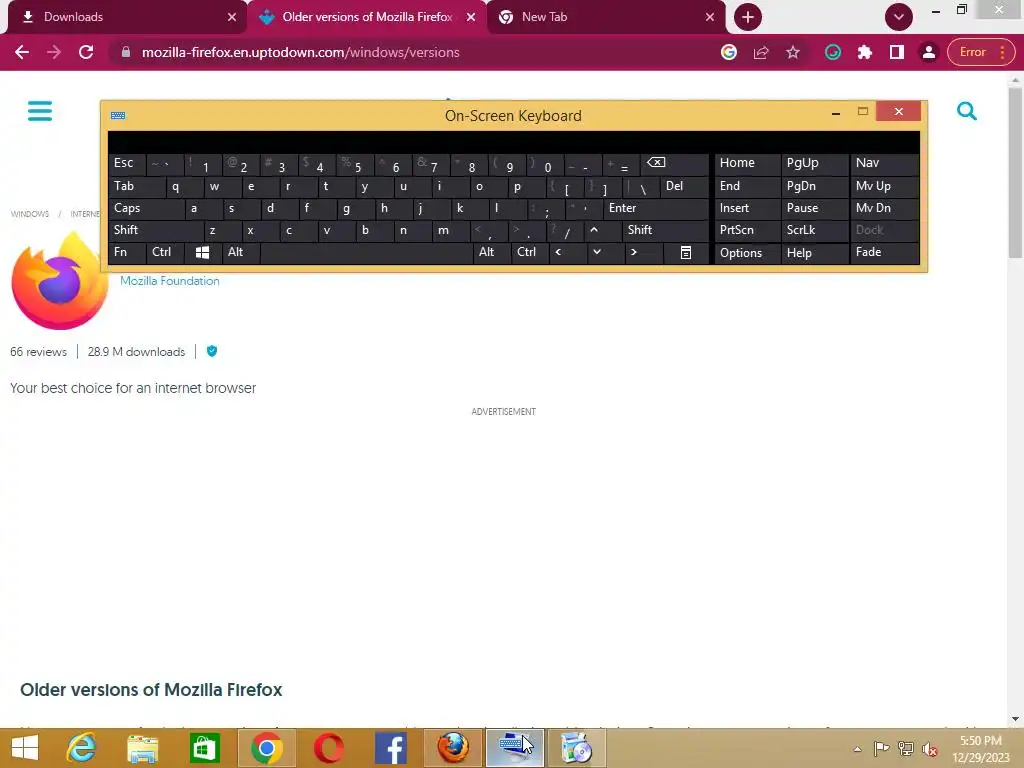This screenshot has height=768, width=1024.
Task: Launch Internet Explorer from taskbar
Action: (81, 748)
